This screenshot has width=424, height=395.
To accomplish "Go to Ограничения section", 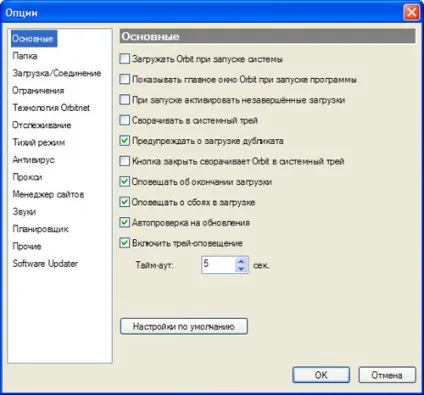I will [38, 91].
